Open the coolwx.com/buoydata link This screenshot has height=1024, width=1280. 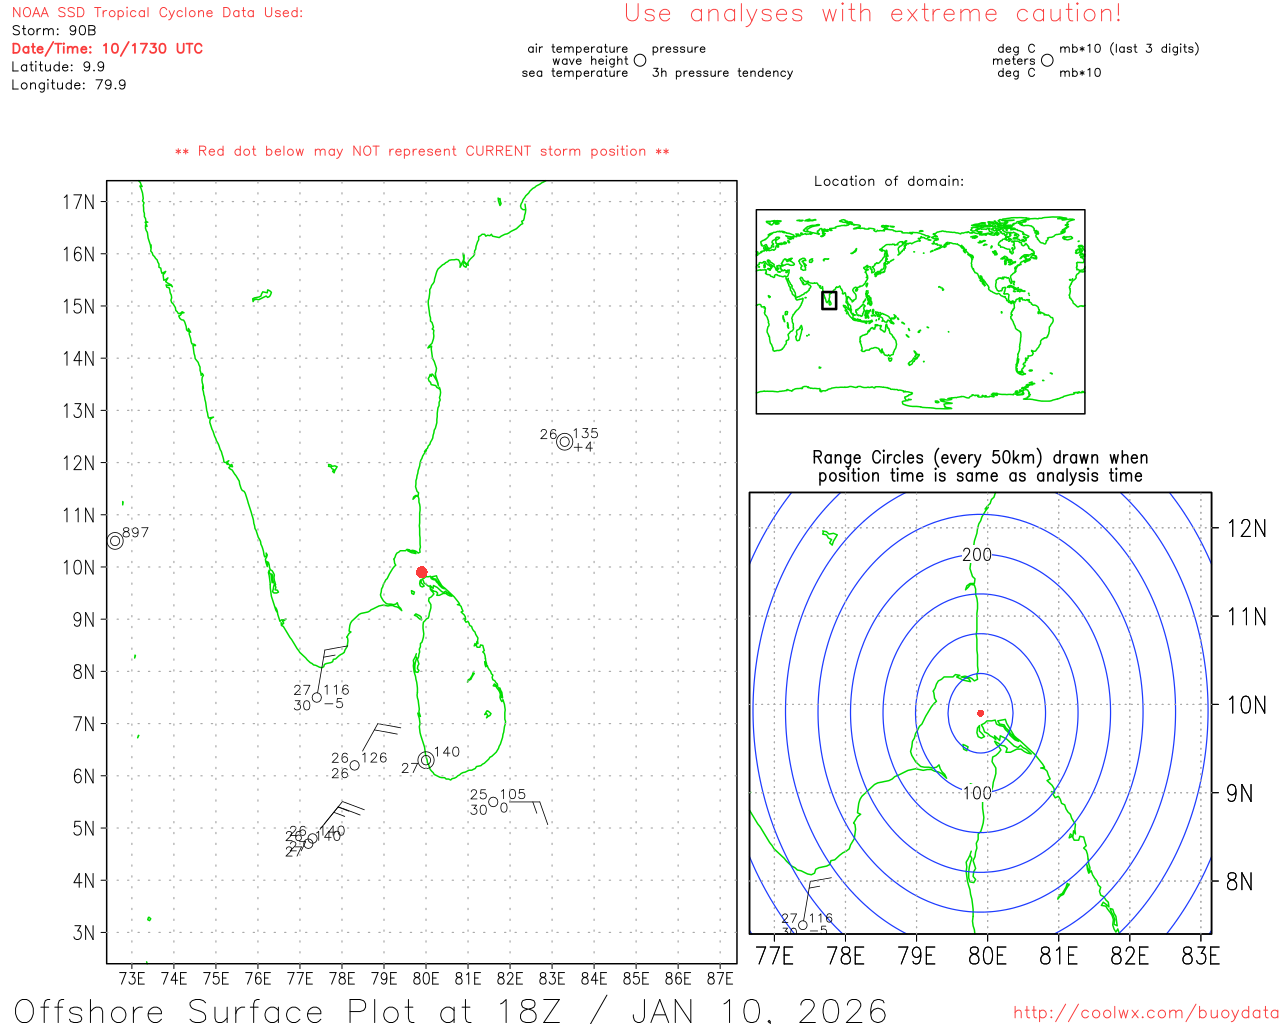[x=1146, y=1013]
